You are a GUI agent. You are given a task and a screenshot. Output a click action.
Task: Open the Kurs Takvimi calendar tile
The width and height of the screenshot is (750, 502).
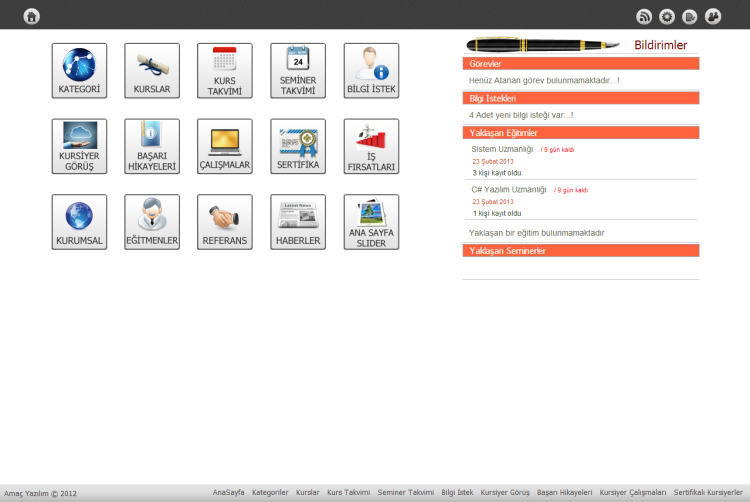point(225,71)
